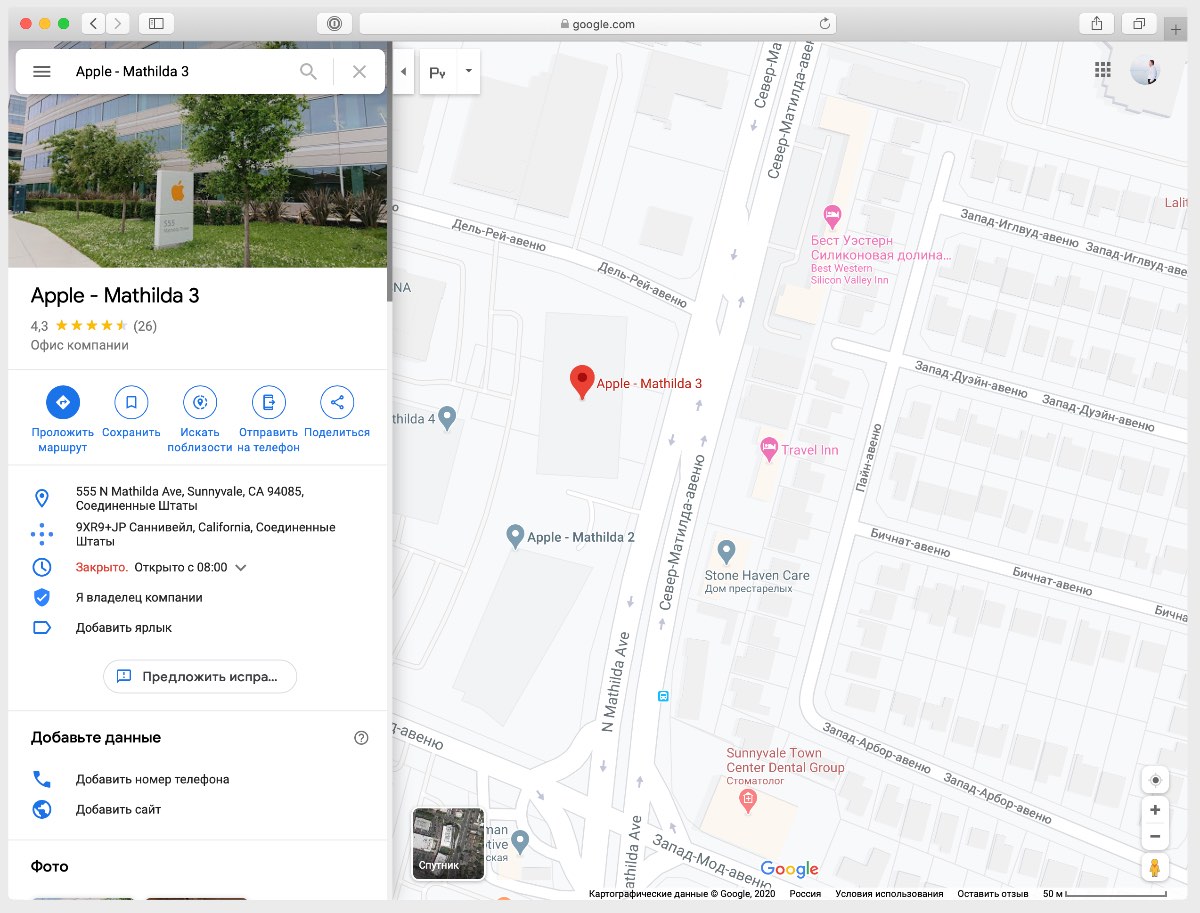This screenshot has width=1200, height=913.
Task: Open the Google apps grid
Action: click(1103, 70)
